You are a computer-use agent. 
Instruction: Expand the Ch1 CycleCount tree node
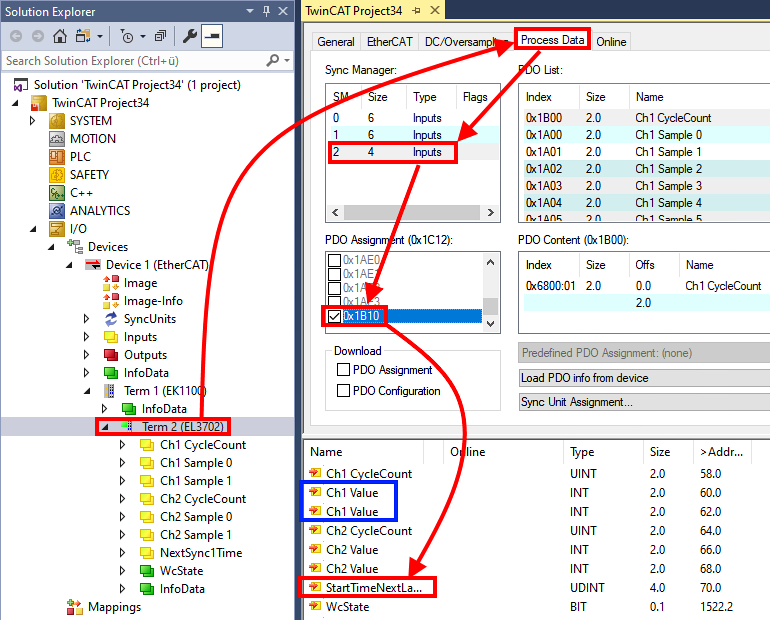coord(123,445)
